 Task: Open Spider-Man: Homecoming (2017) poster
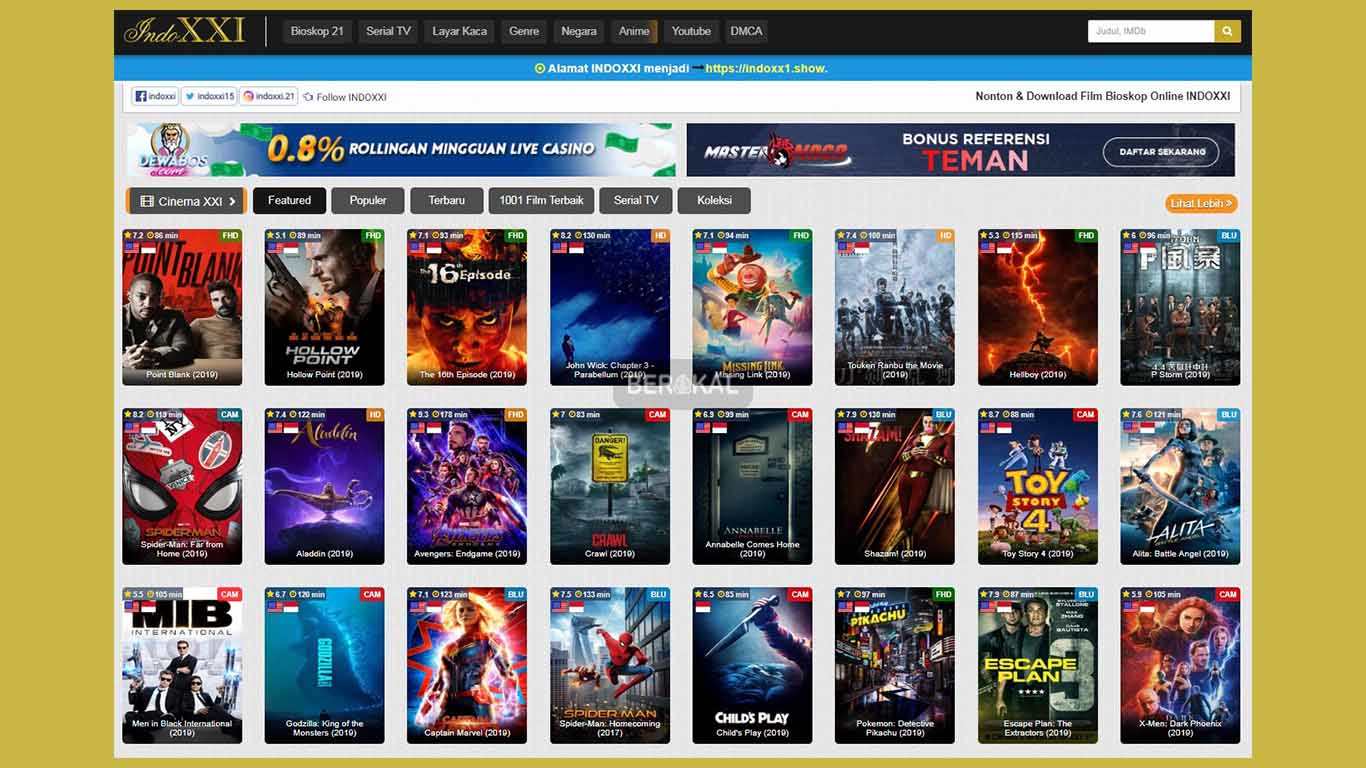[610, 665]
